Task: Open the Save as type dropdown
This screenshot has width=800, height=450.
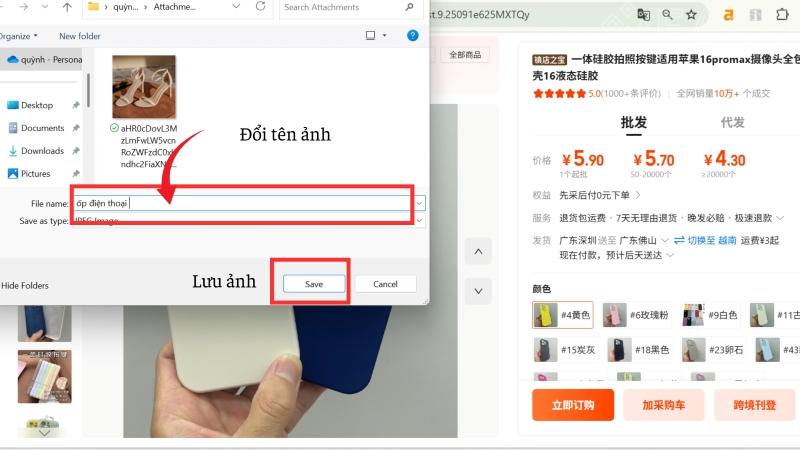Action: [419, 220]
